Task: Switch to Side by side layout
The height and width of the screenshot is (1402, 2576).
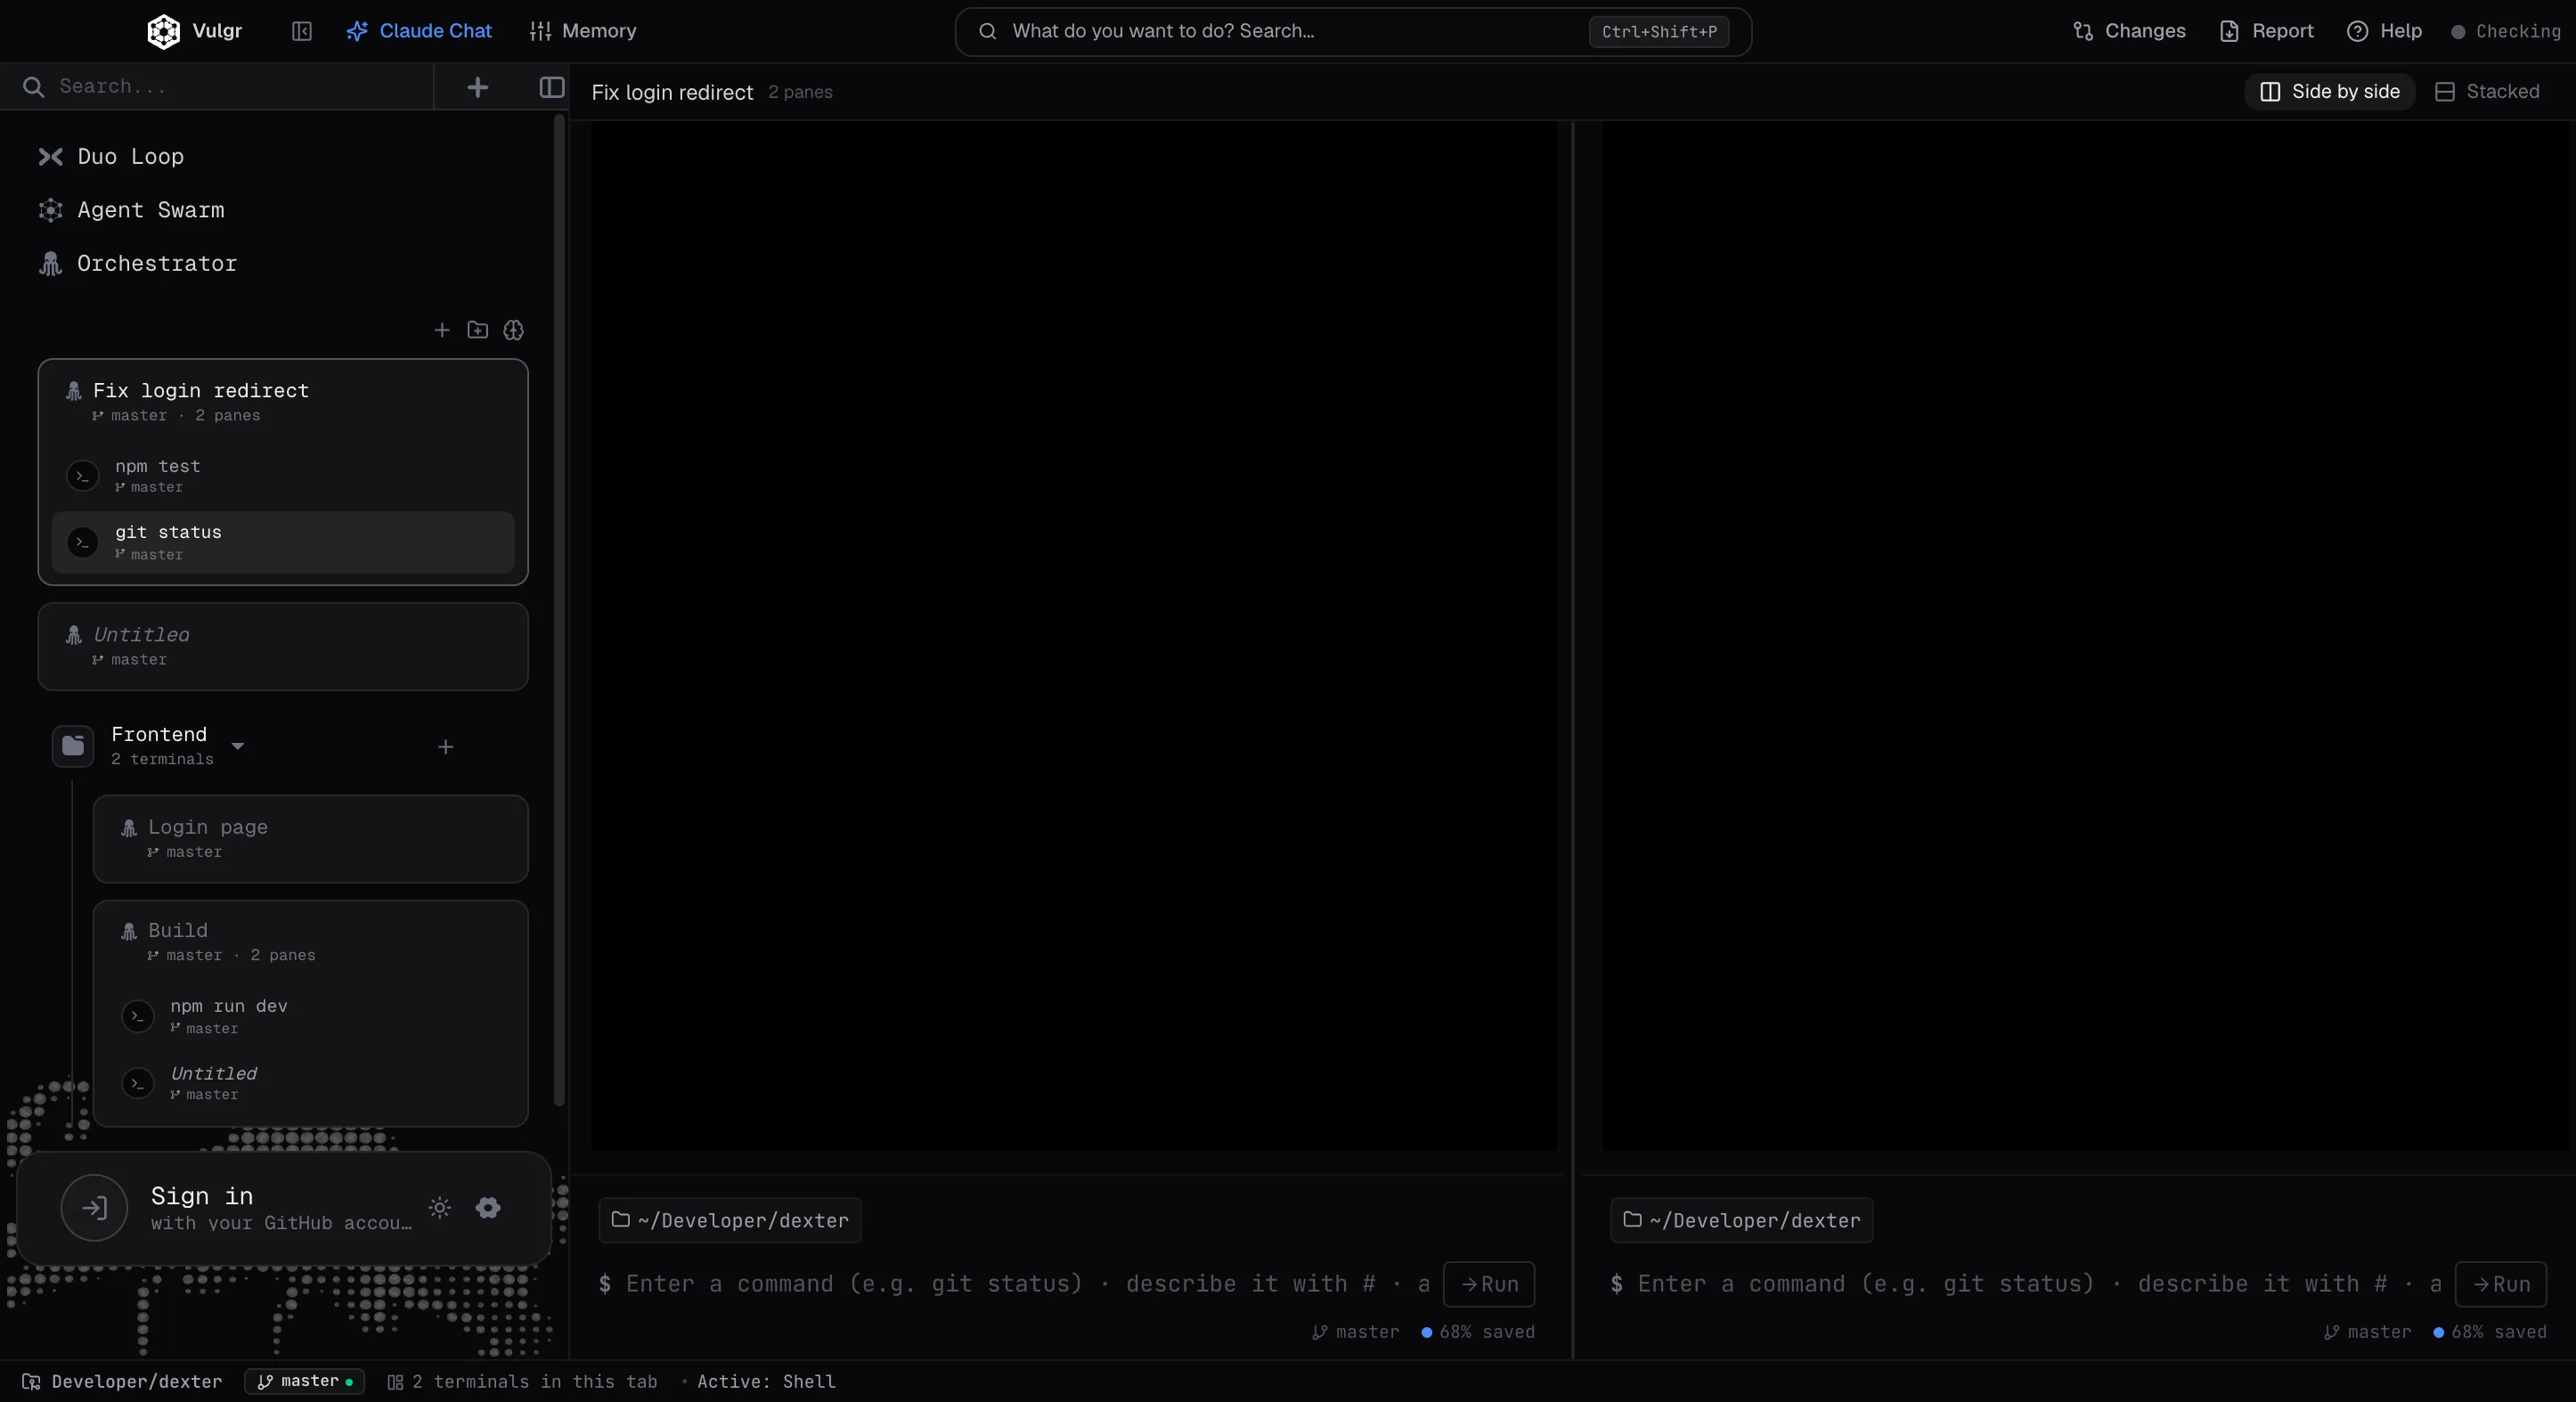Action: coord(2330,91)
